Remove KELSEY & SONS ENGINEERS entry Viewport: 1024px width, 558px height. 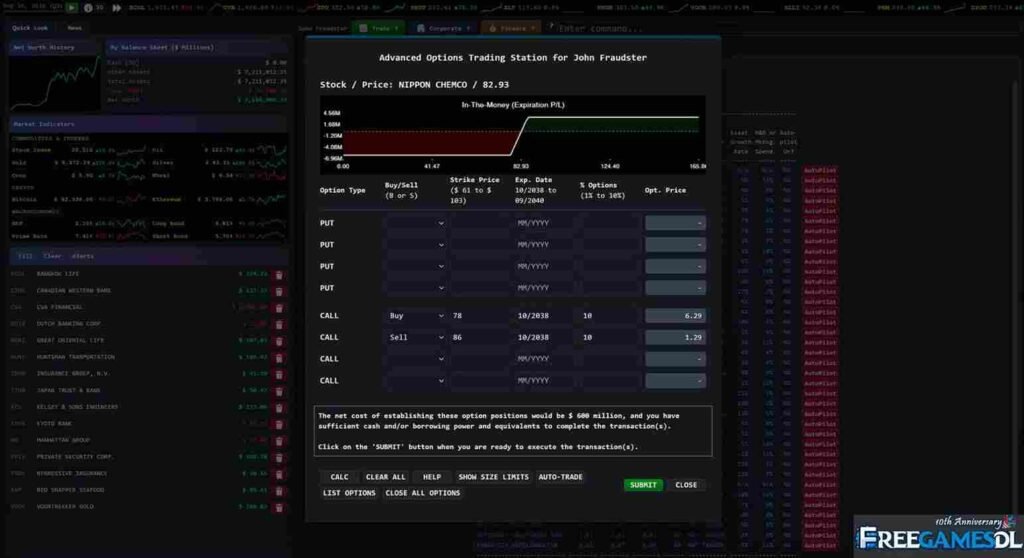pyautogui.click(x=279, y=408)
